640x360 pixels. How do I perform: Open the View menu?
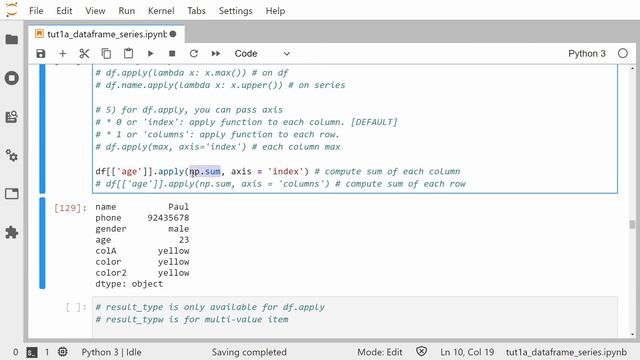point(95,11)
